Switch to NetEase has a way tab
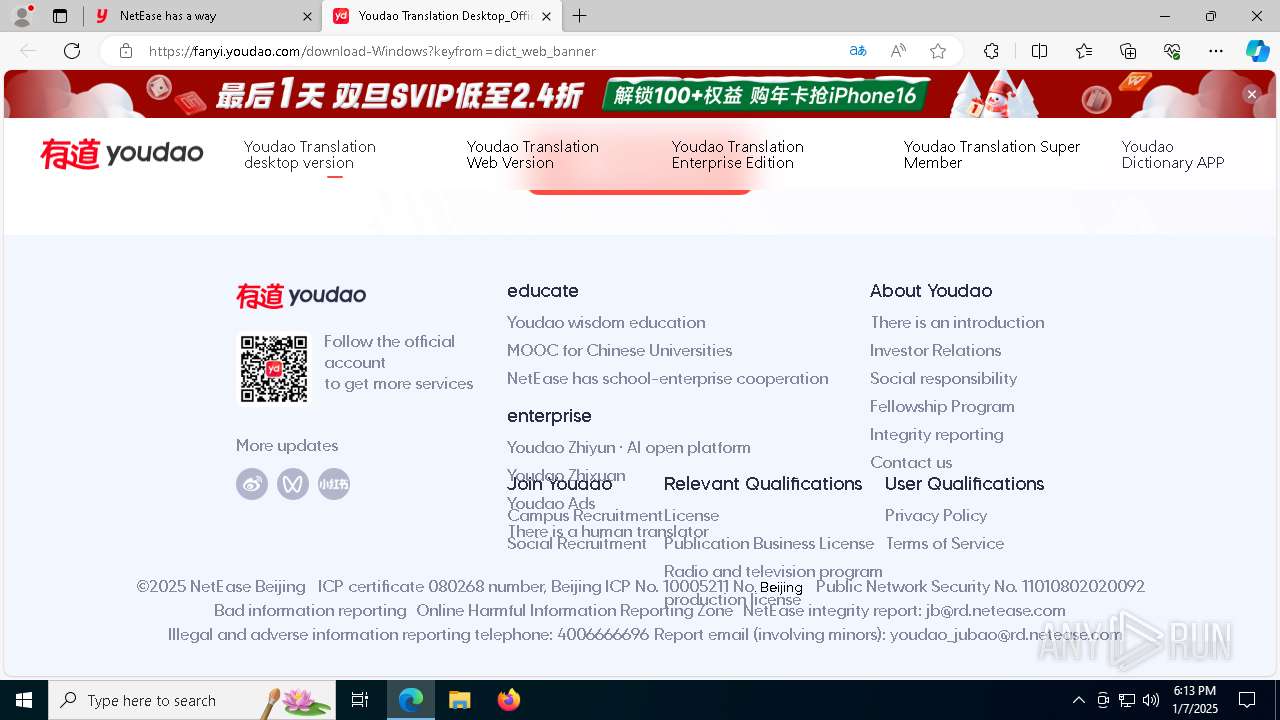The height and width of the screenshot is (720, 1280). click(203, 16)
